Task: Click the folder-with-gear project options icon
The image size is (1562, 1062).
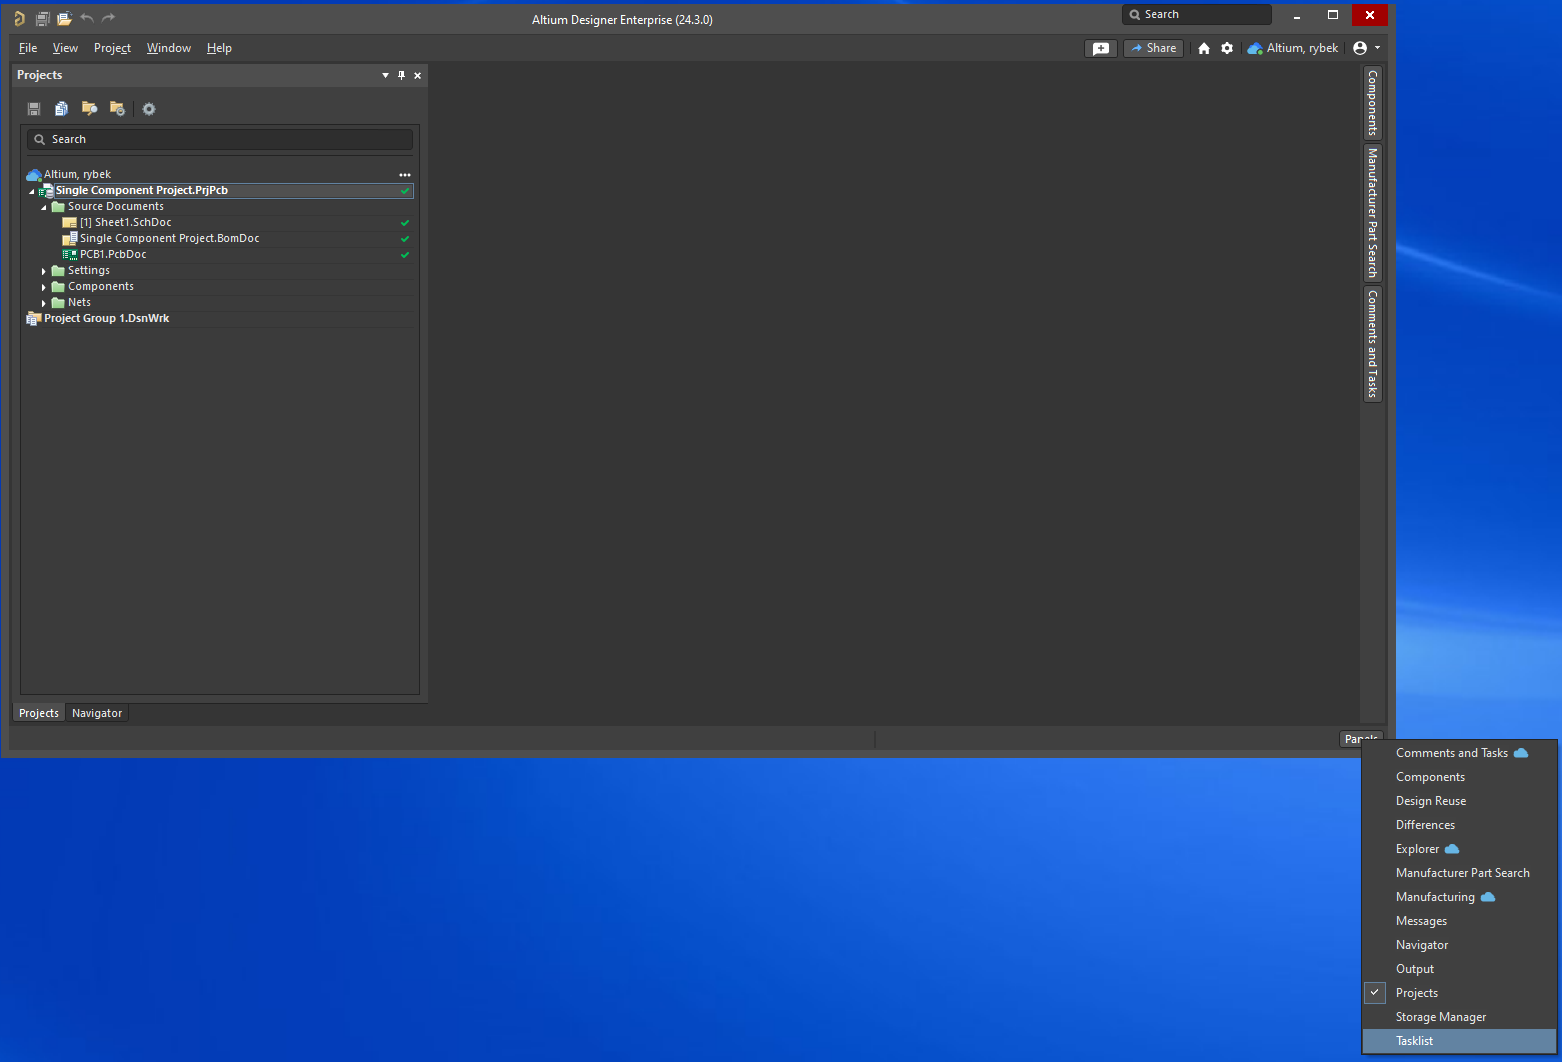Action: click(117, 108)
